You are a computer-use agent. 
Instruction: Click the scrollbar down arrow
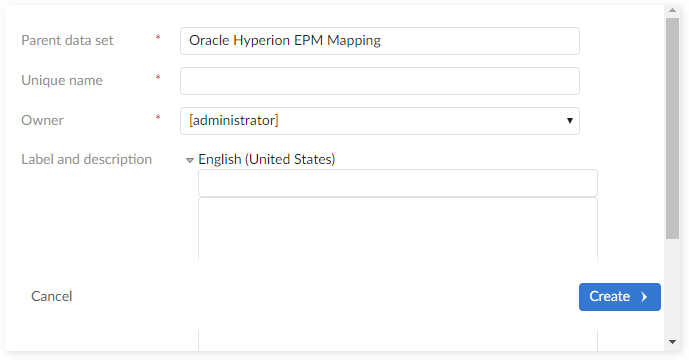click(x=672, y=342)
